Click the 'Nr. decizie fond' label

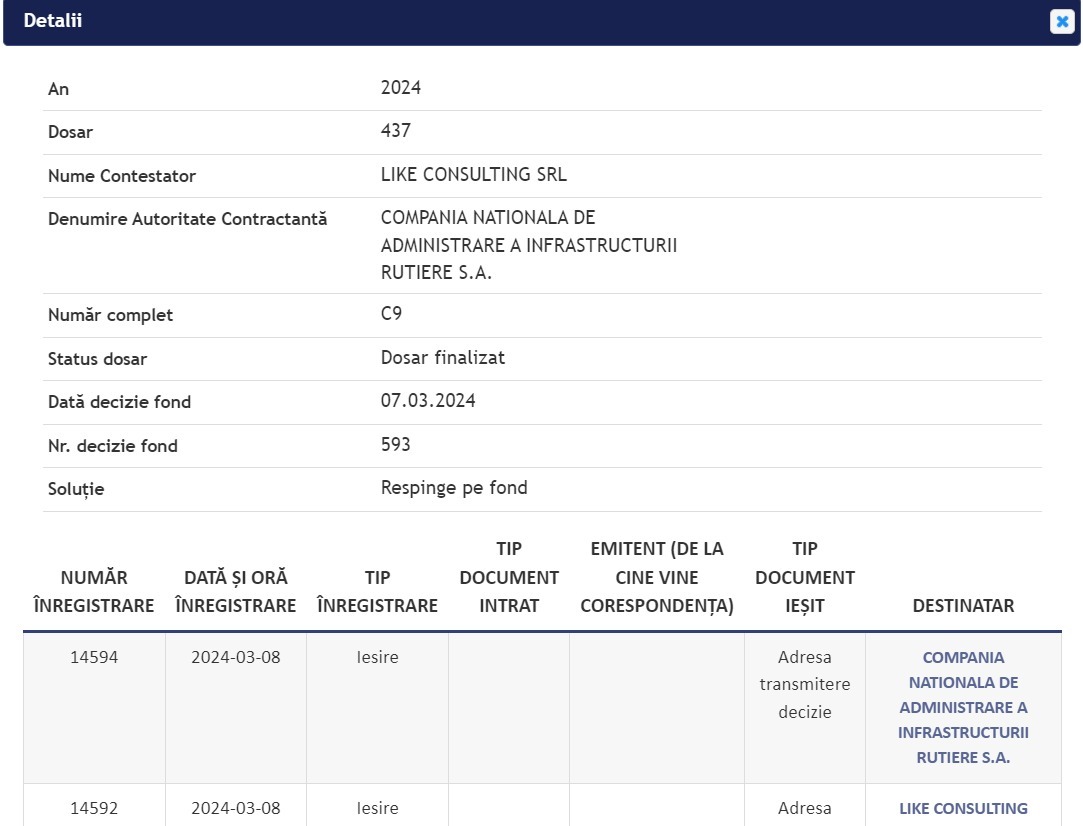113,446
